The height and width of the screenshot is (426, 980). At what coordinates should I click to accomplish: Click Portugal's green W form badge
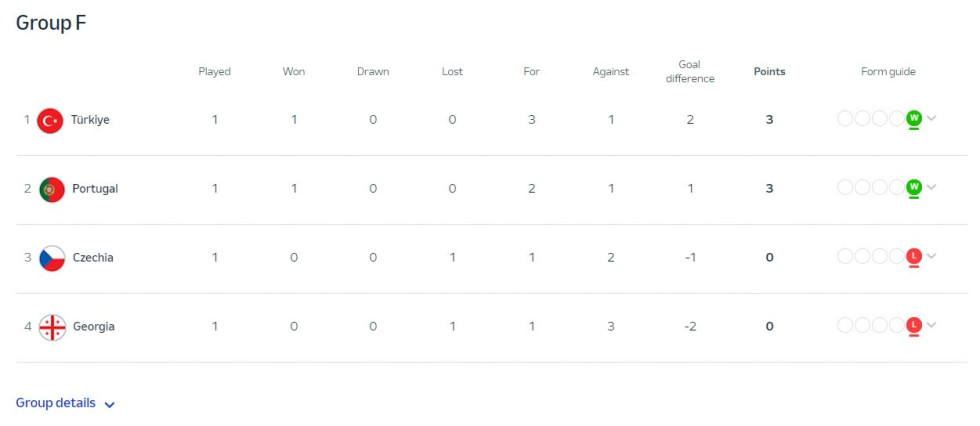pyautogui.click(x=914, y=187)
